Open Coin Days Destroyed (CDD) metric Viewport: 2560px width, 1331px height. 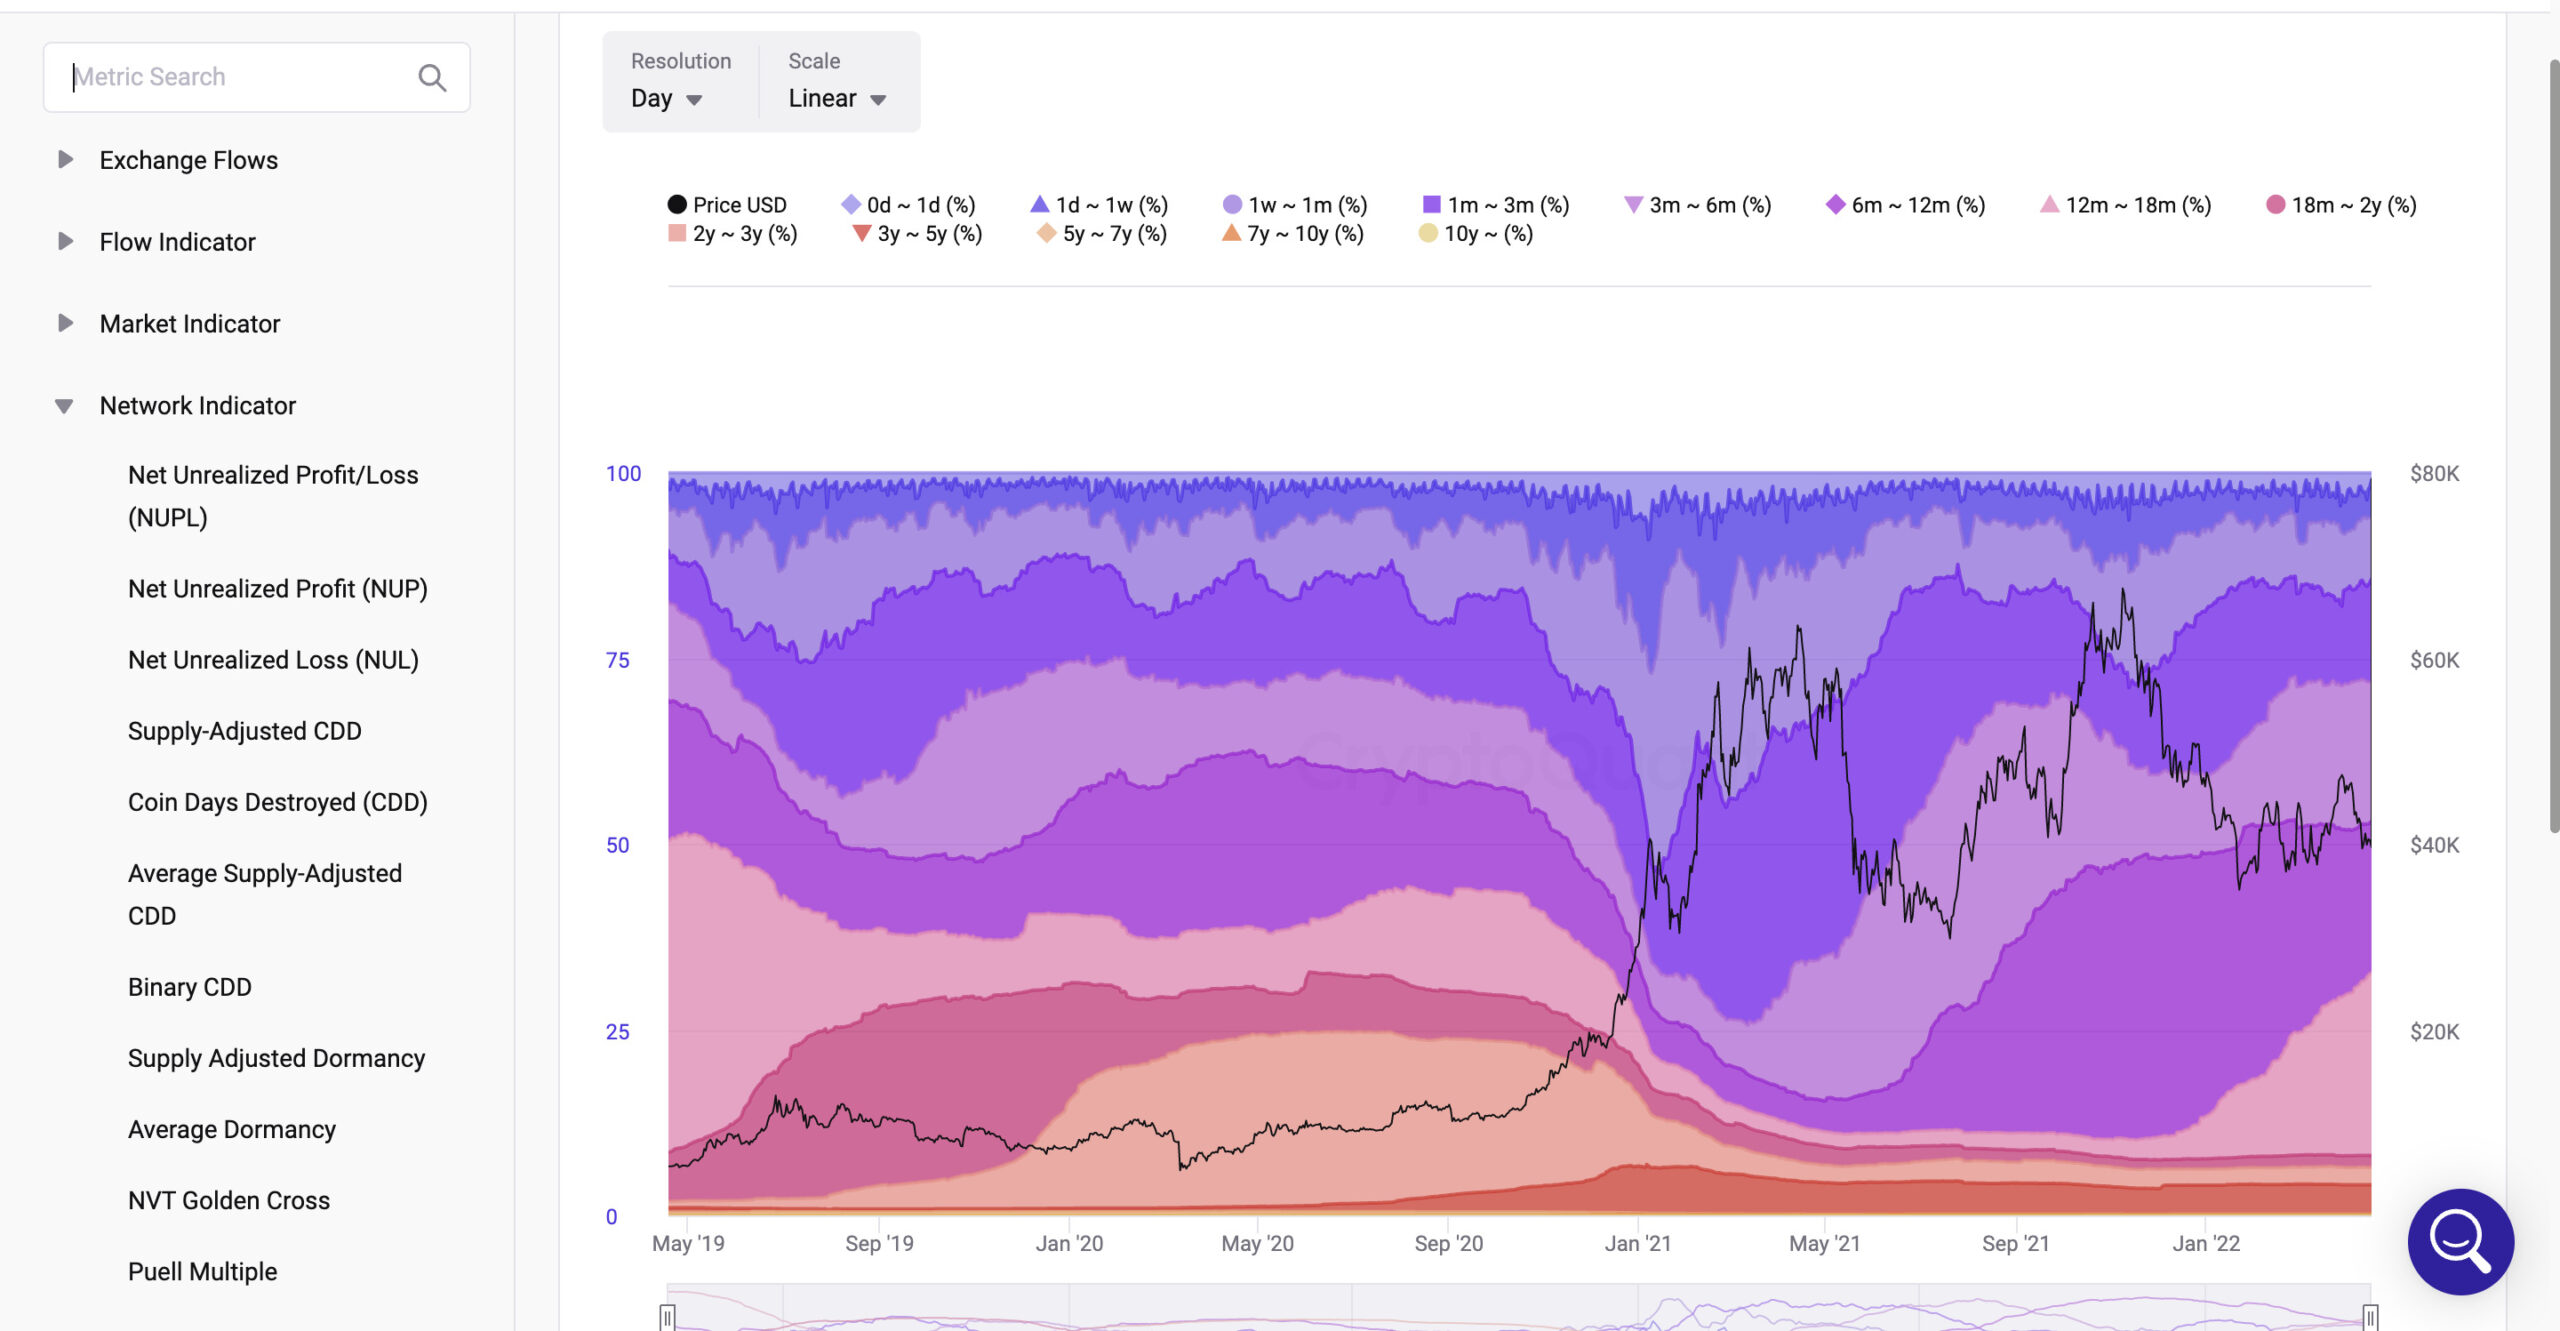[x=278, y=802]
